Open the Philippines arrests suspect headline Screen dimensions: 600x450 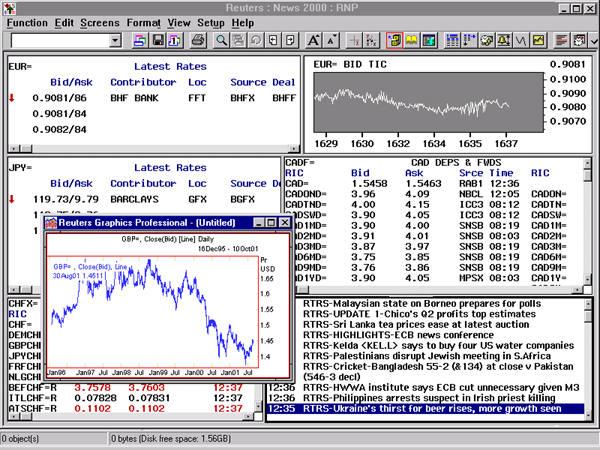tap(429, 398)
